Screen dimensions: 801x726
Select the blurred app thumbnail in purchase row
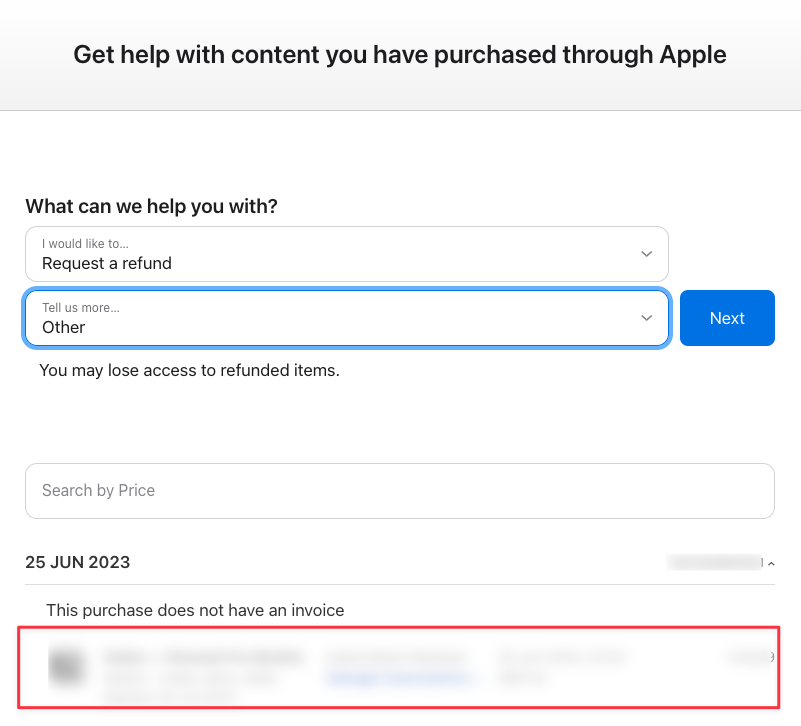[x=68, y=666]
